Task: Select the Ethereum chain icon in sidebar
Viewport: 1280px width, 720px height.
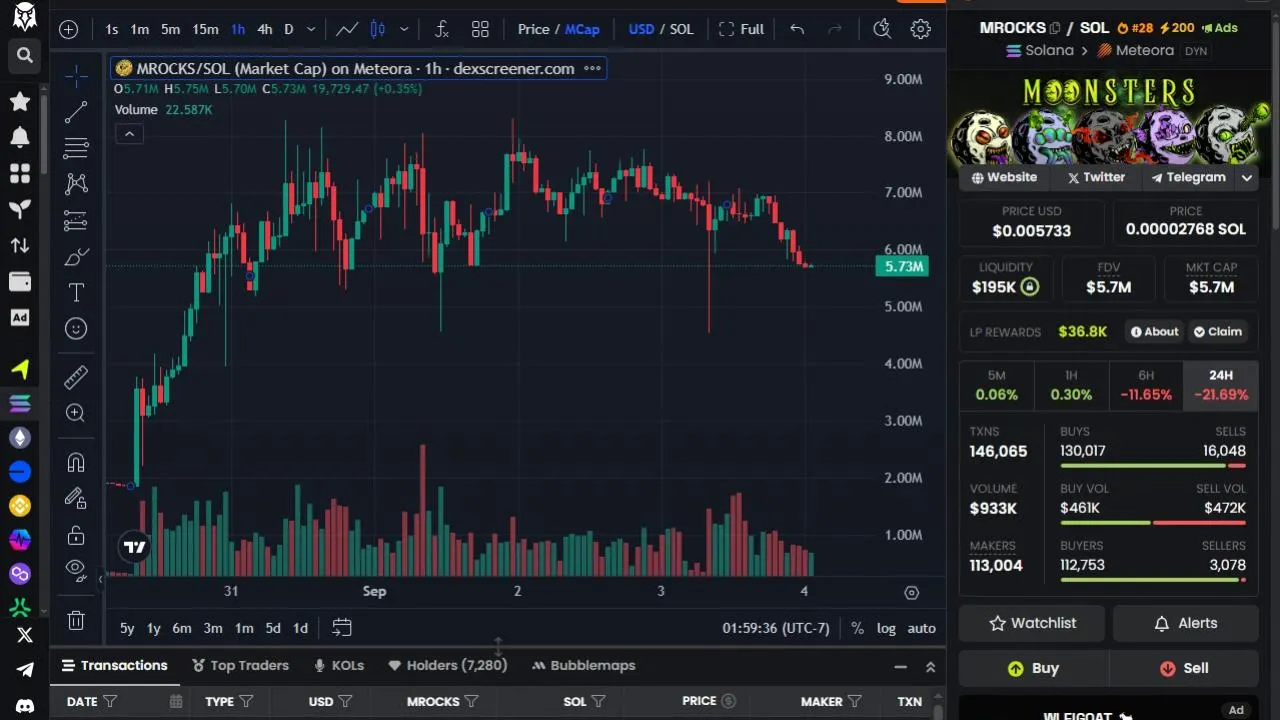Action: [20, 437]
